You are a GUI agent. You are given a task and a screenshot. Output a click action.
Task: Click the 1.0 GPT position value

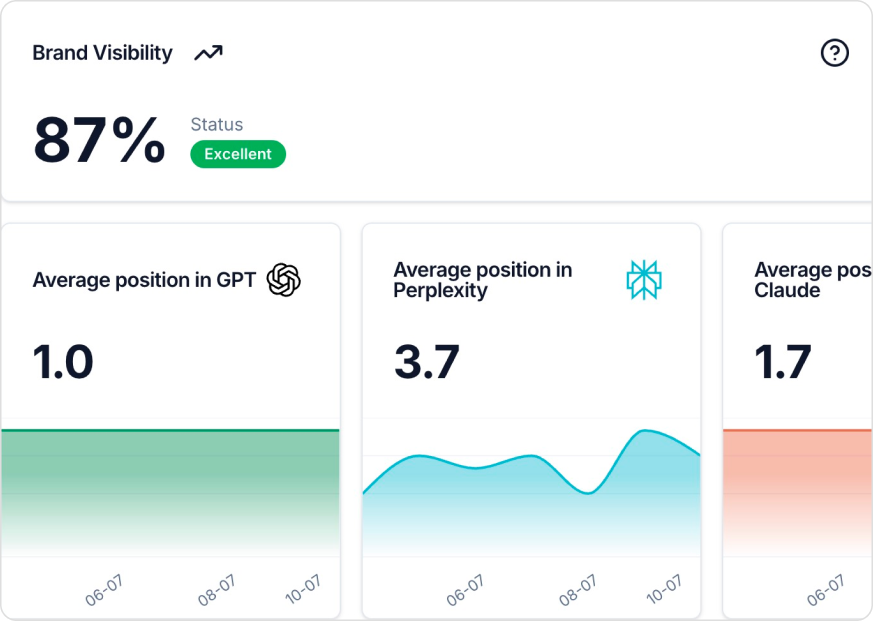coord(63,361)
